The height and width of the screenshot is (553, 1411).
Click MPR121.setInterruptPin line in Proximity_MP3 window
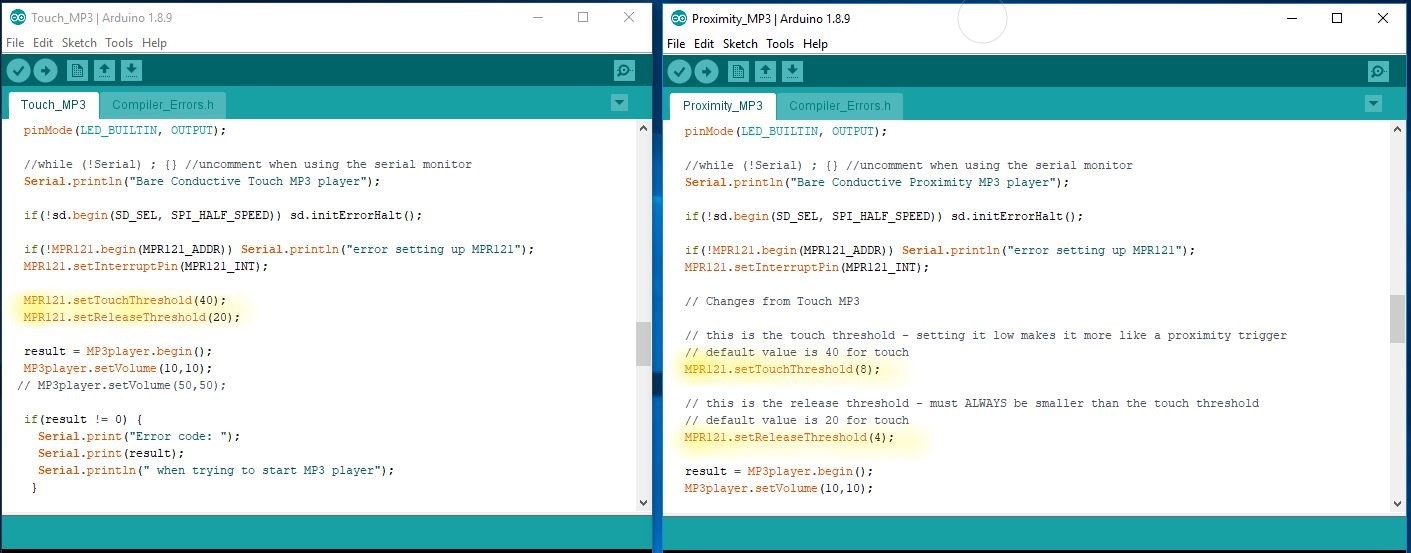807,267
